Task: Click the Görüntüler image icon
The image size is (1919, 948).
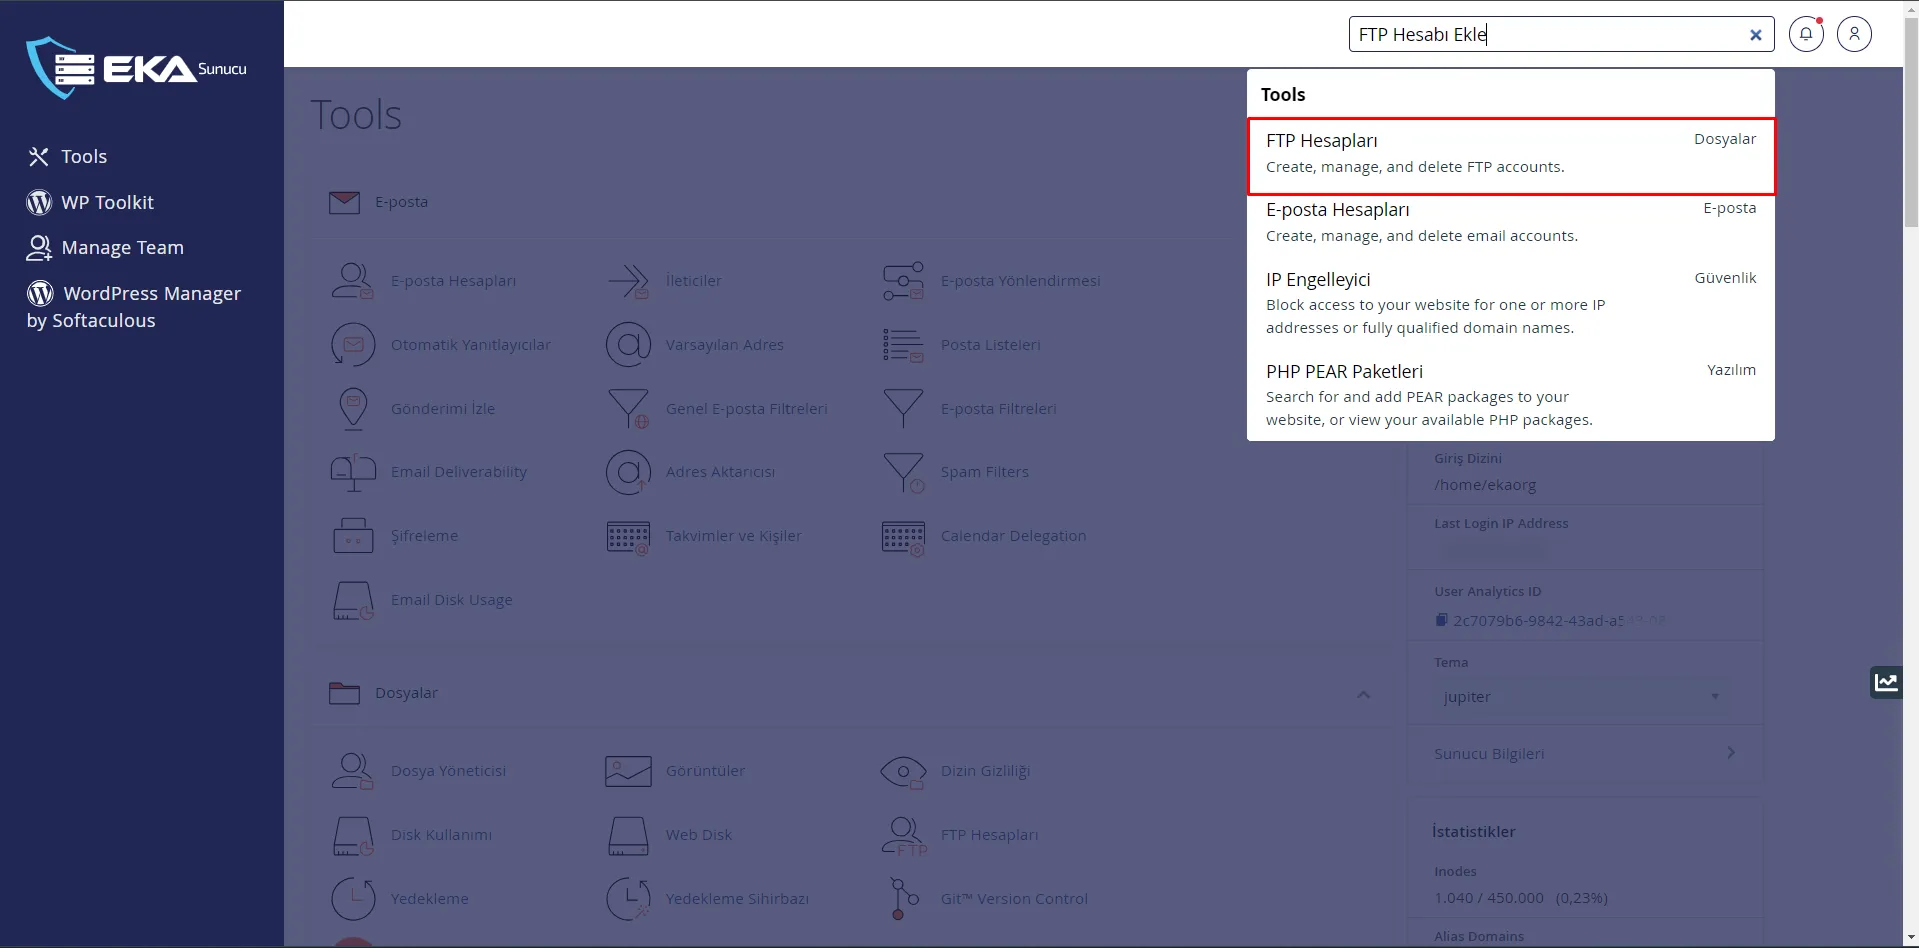Action: 628,771
